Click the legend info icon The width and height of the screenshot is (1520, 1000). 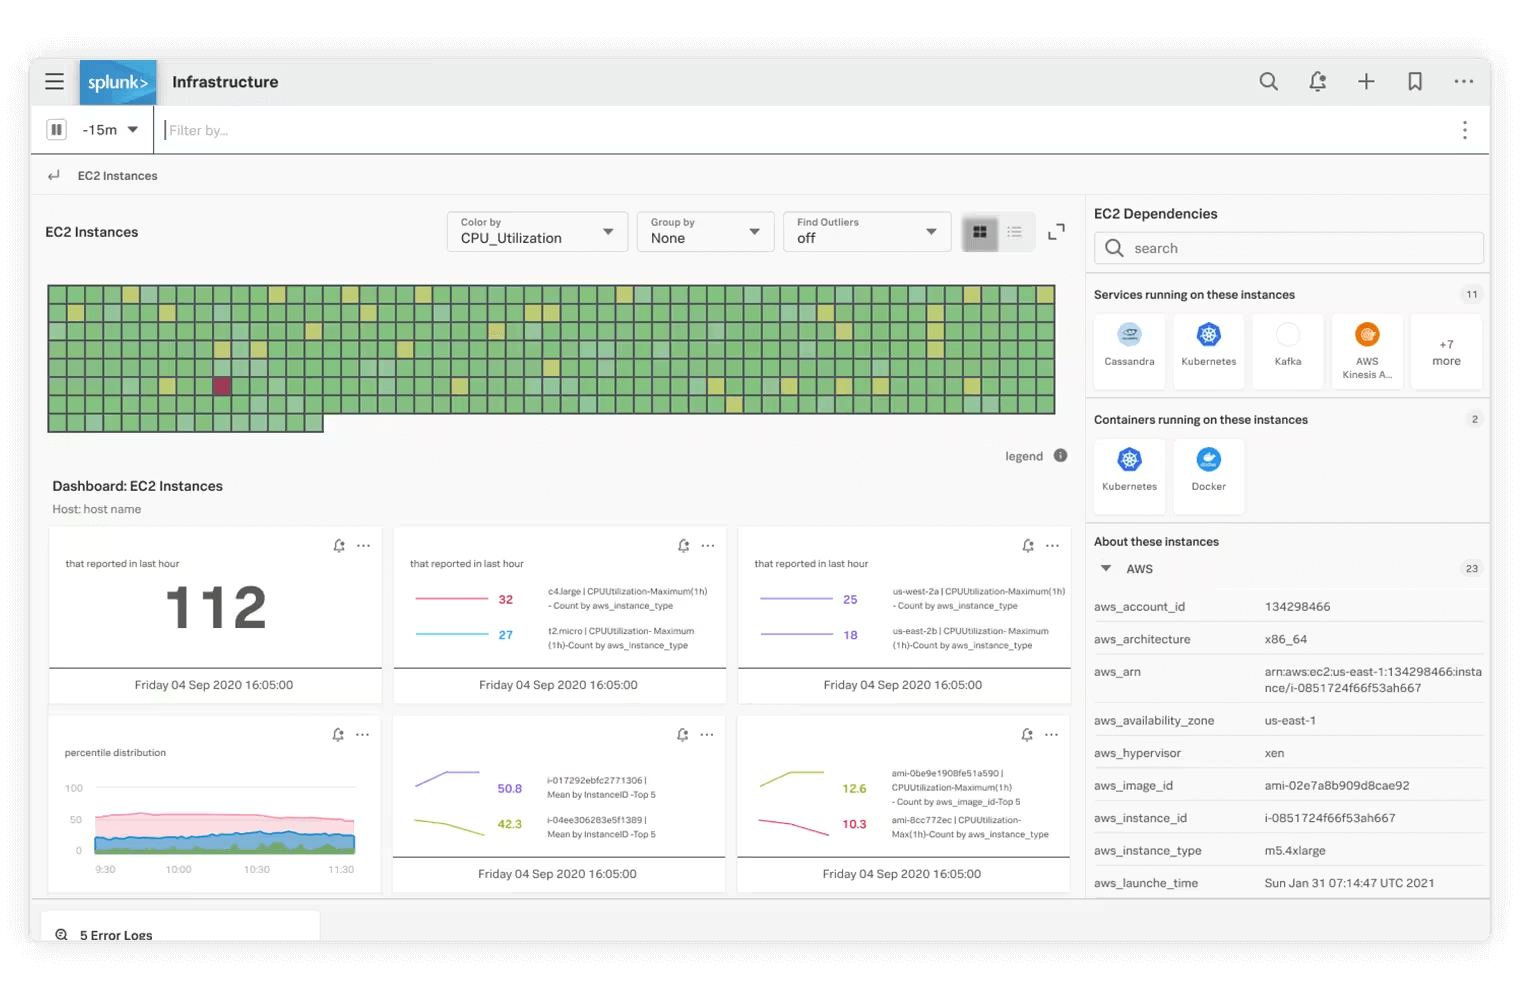(1060, 455)
